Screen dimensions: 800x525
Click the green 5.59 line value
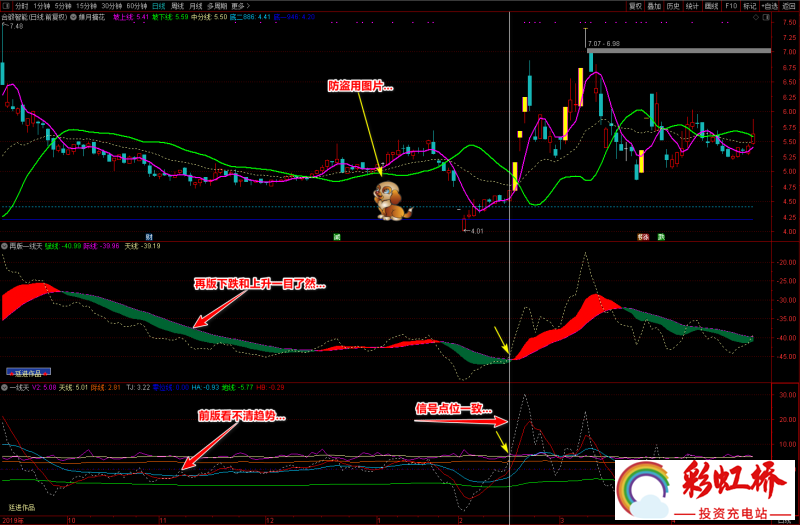tap(170, 17)
